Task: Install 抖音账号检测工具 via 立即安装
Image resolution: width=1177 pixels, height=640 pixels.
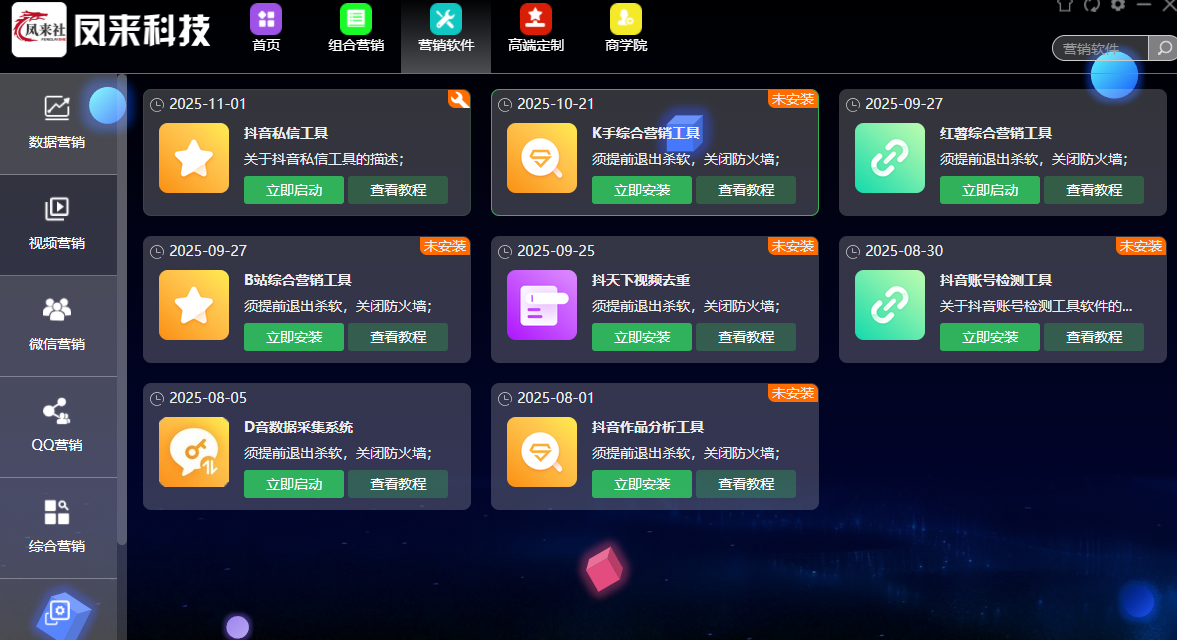Action: click(x=989, y=337)
